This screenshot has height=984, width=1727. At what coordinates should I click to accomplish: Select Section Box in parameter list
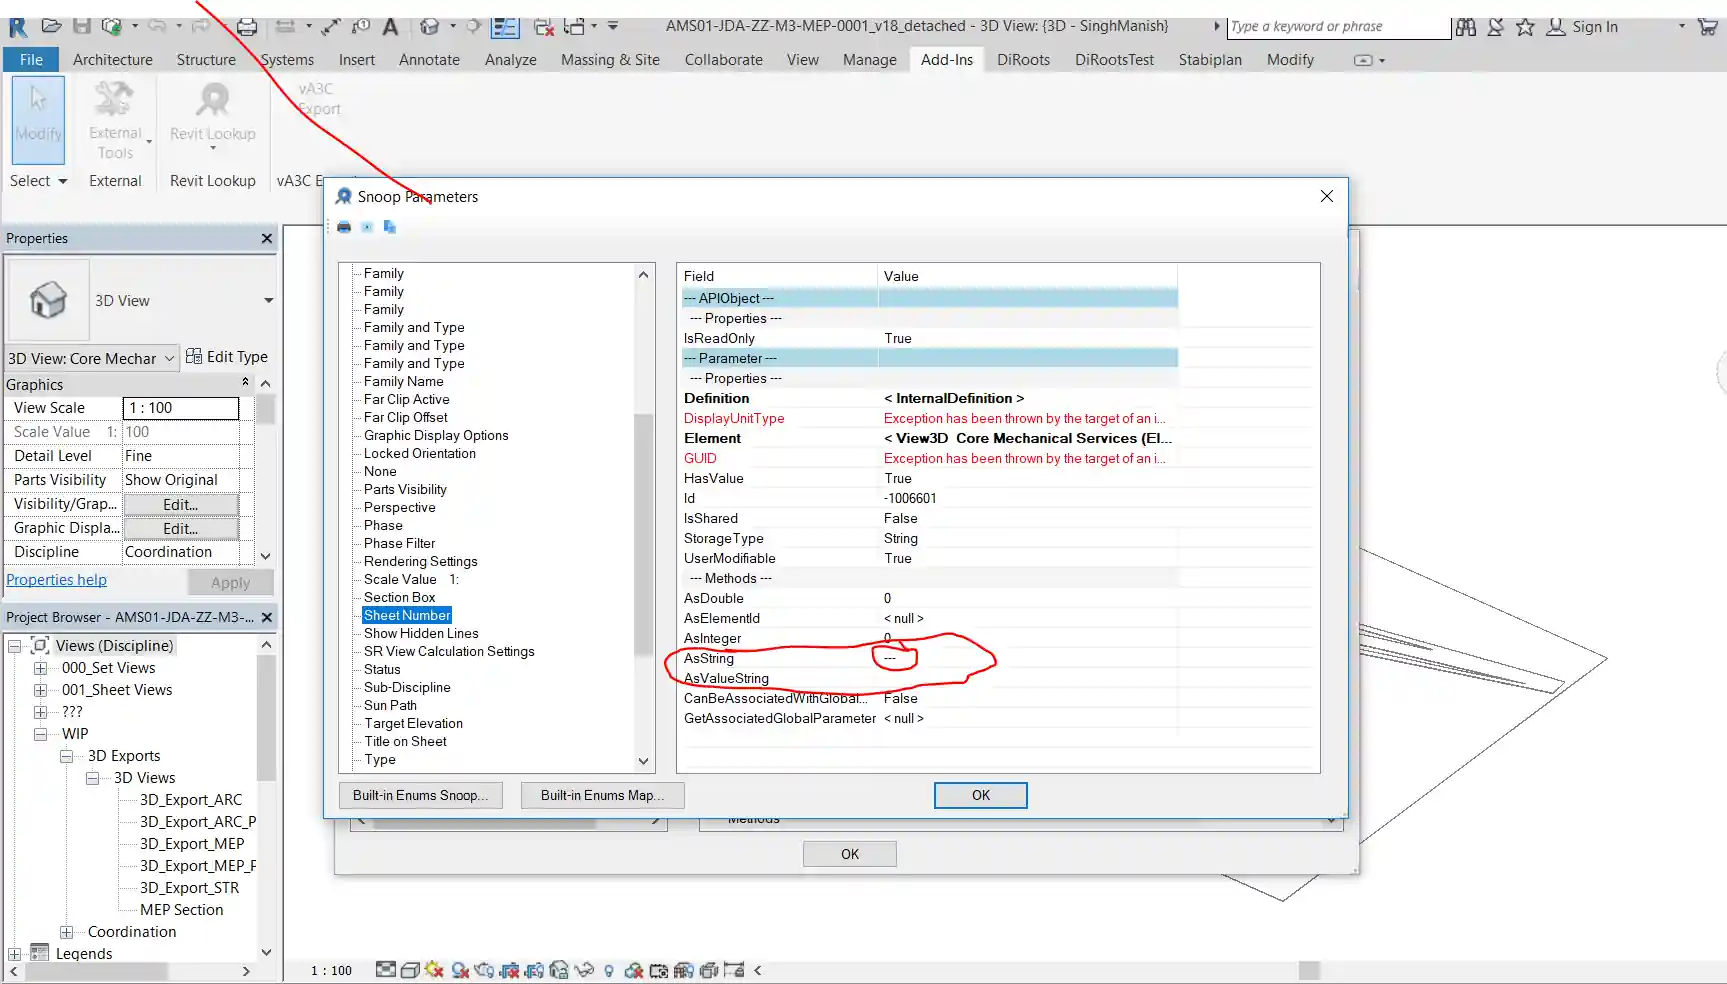tap(399, 598)
